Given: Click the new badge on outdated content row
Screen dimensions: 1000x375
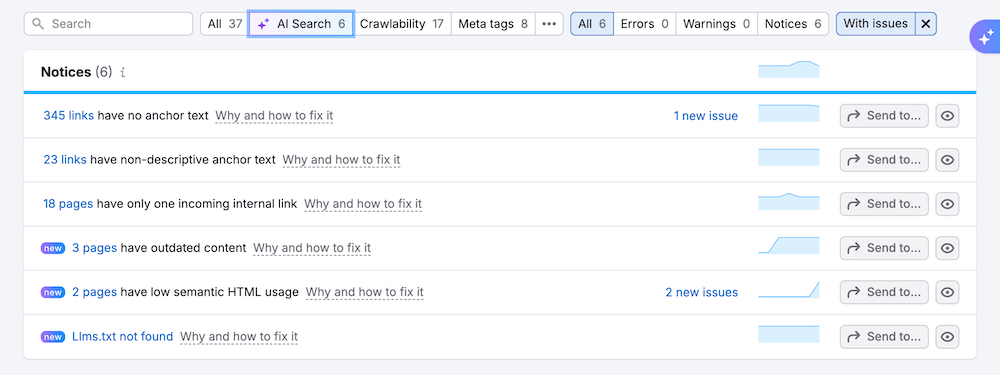Looking at the screenshot, I should click(53, 248).
